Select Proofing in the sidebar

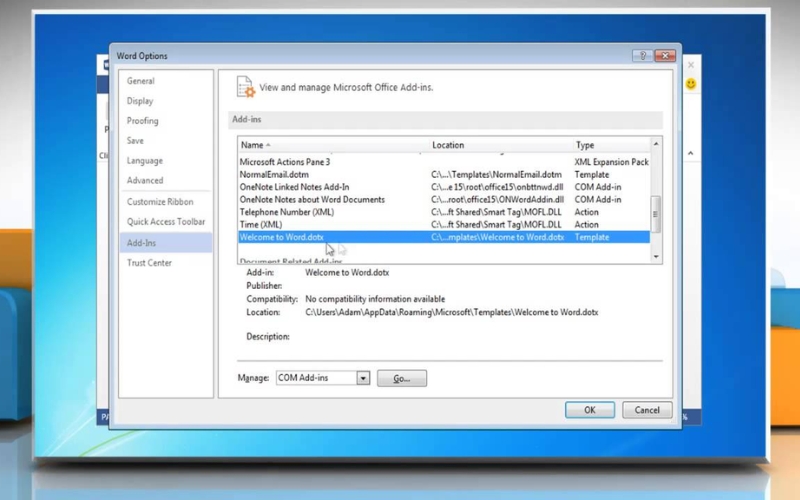[142, 121]
